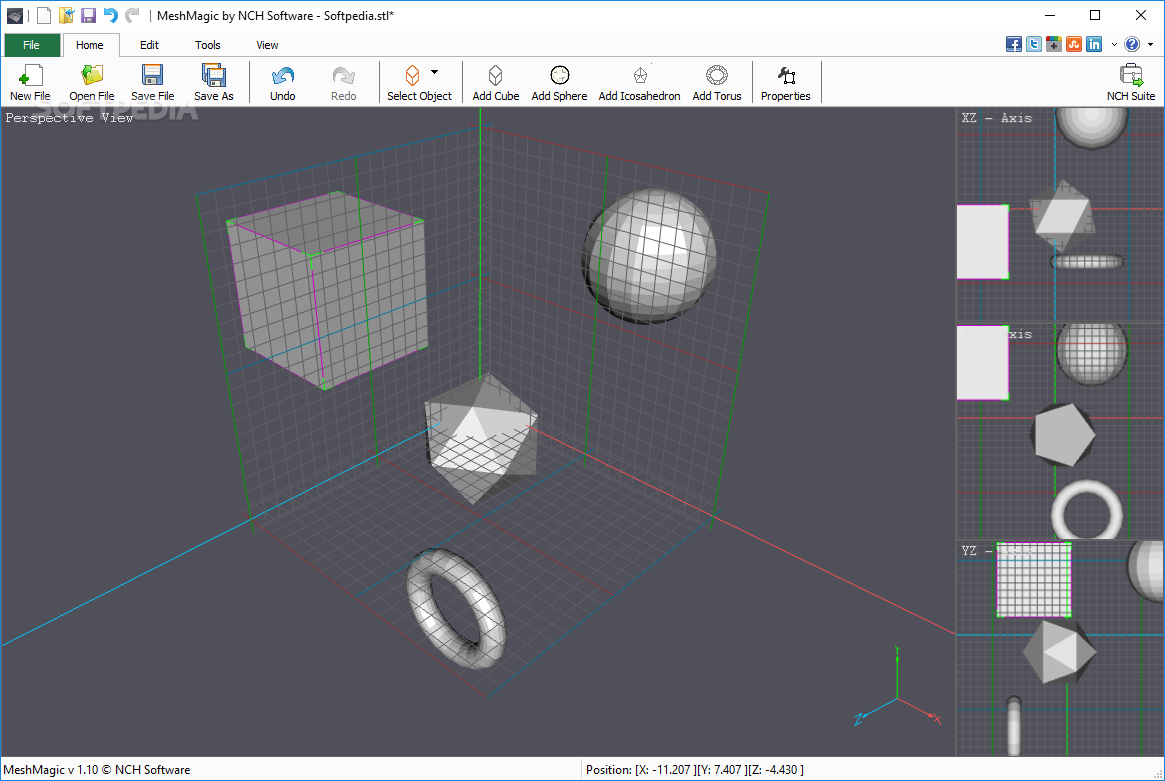Open the Select Object dropdown arrow

(435, 72)
